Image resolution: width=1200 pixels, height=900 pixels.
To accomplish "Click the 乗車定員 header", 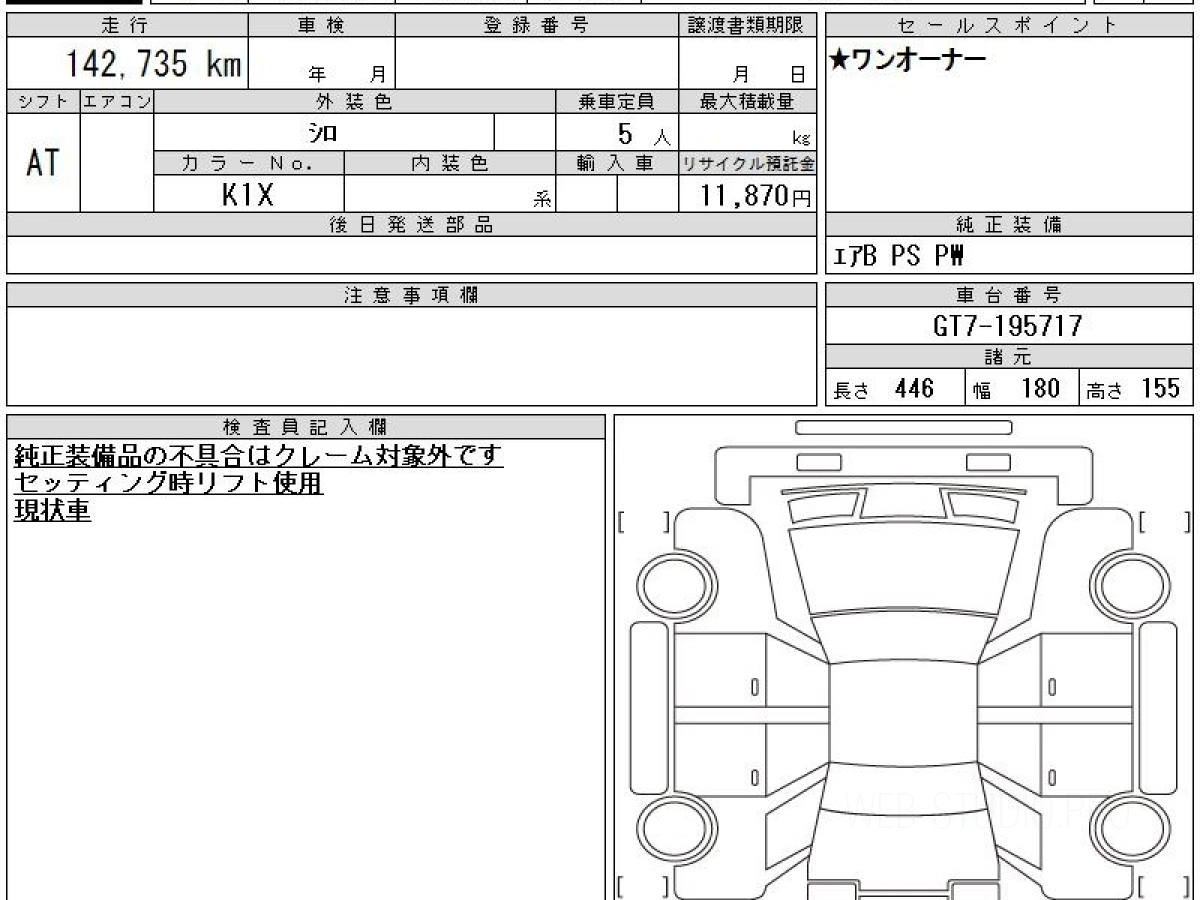I will pos(617,101).
